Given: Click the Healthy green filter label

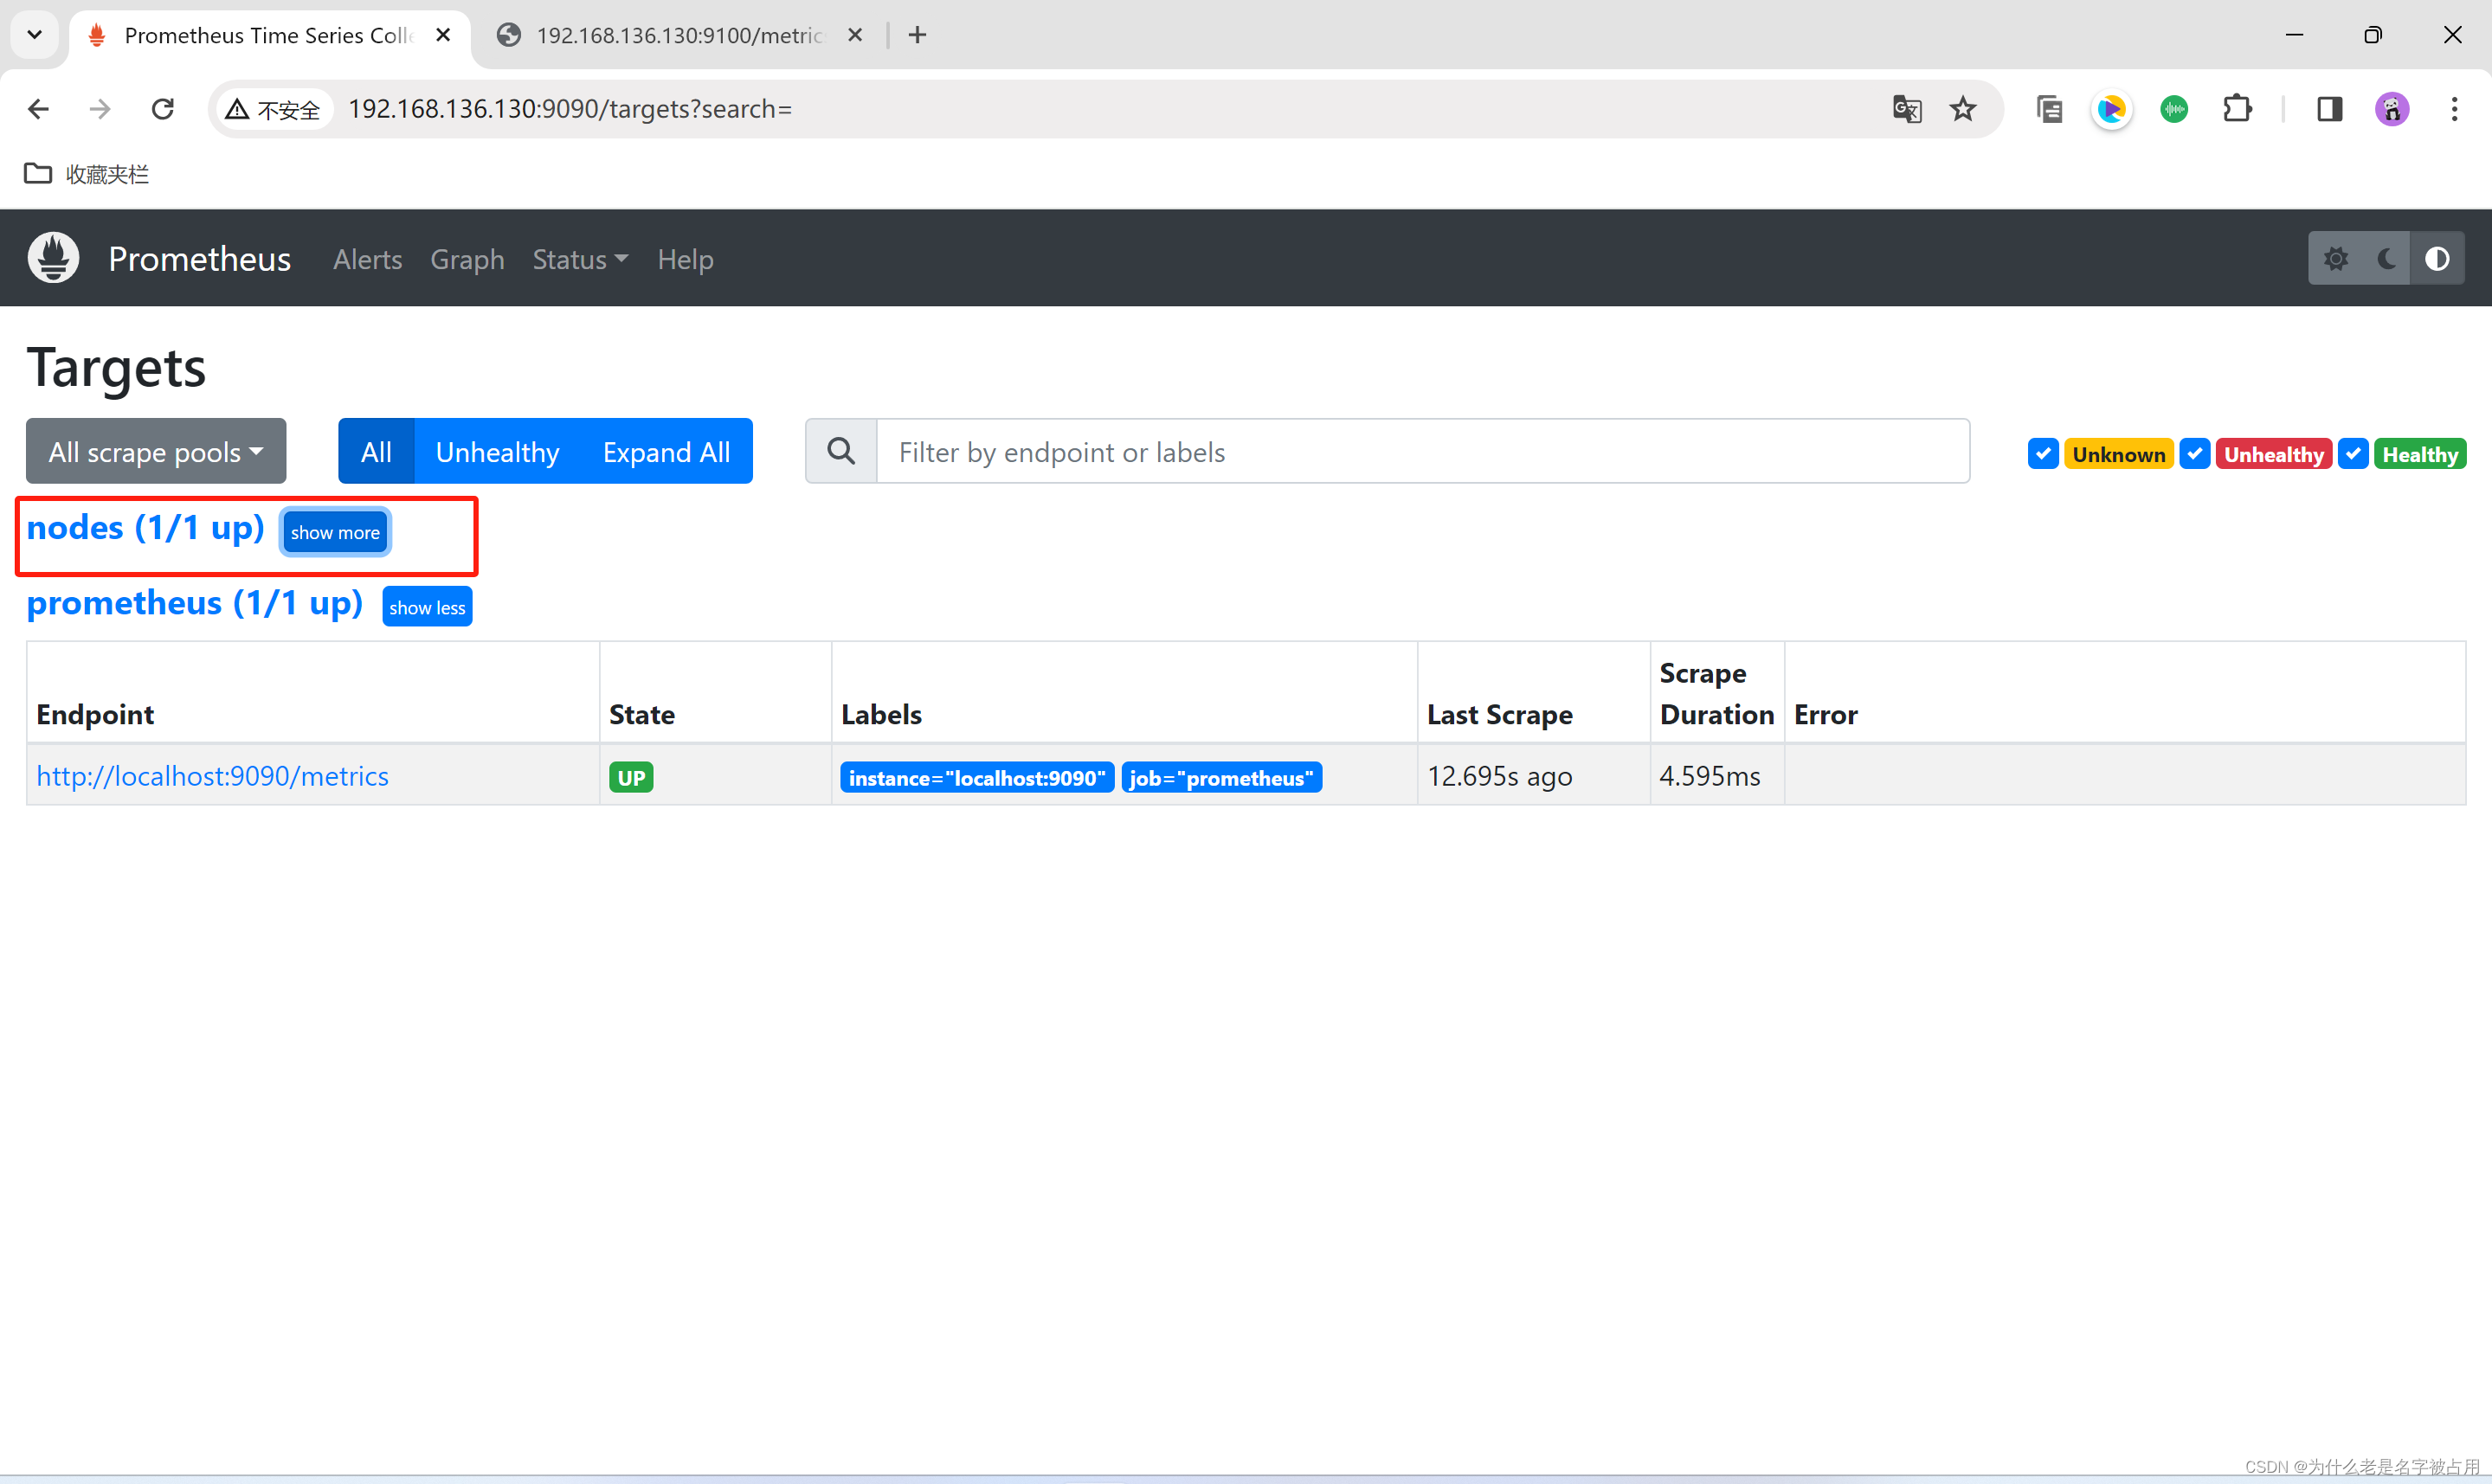Looking at the screenshot, I should tap(2420, 454).
